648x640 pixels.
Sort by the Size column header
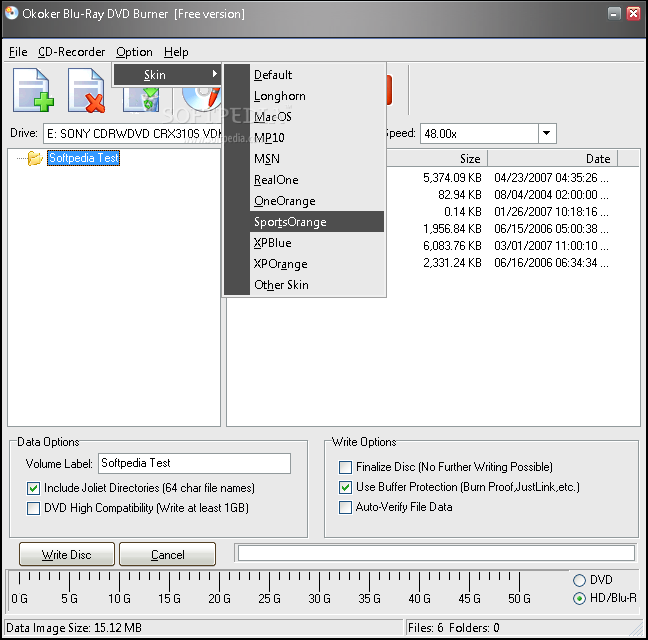[437, 159]
